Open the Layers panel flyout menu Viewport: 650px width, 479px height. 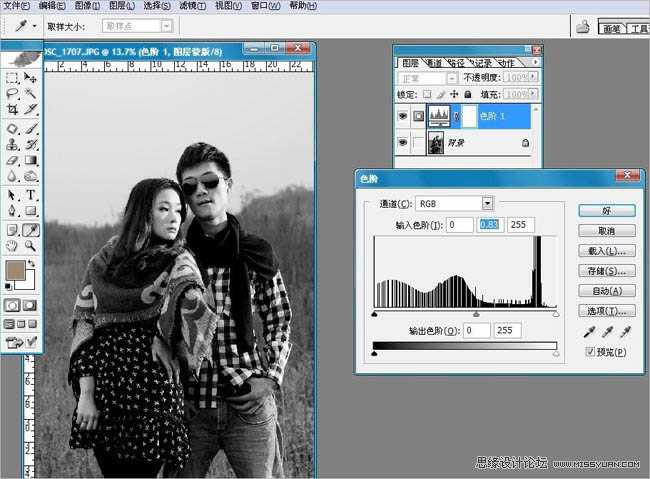coord(536,62)
